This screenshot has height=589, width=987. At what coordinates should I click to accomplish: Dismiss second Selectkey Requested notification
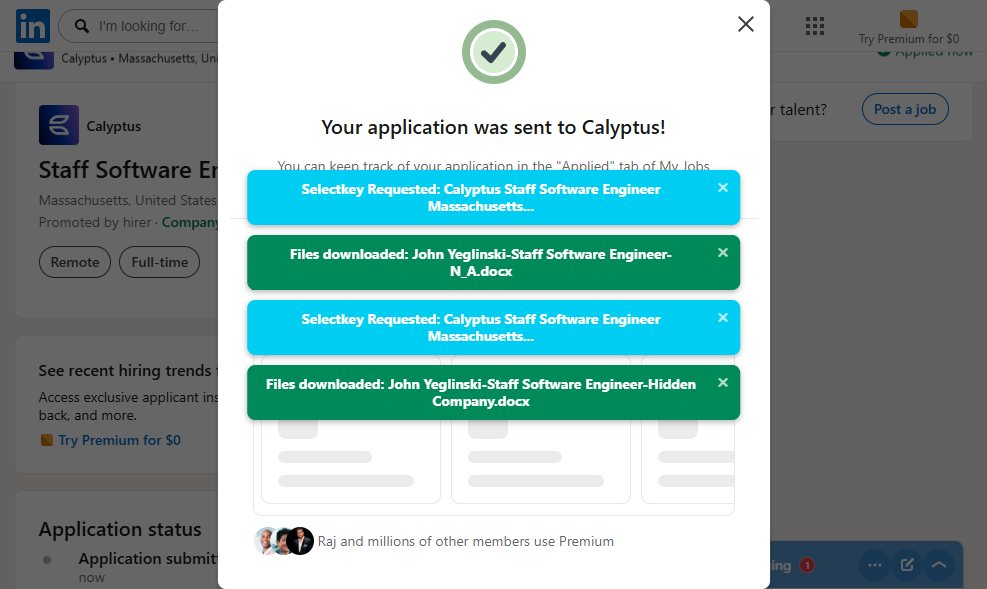point(723,318)
